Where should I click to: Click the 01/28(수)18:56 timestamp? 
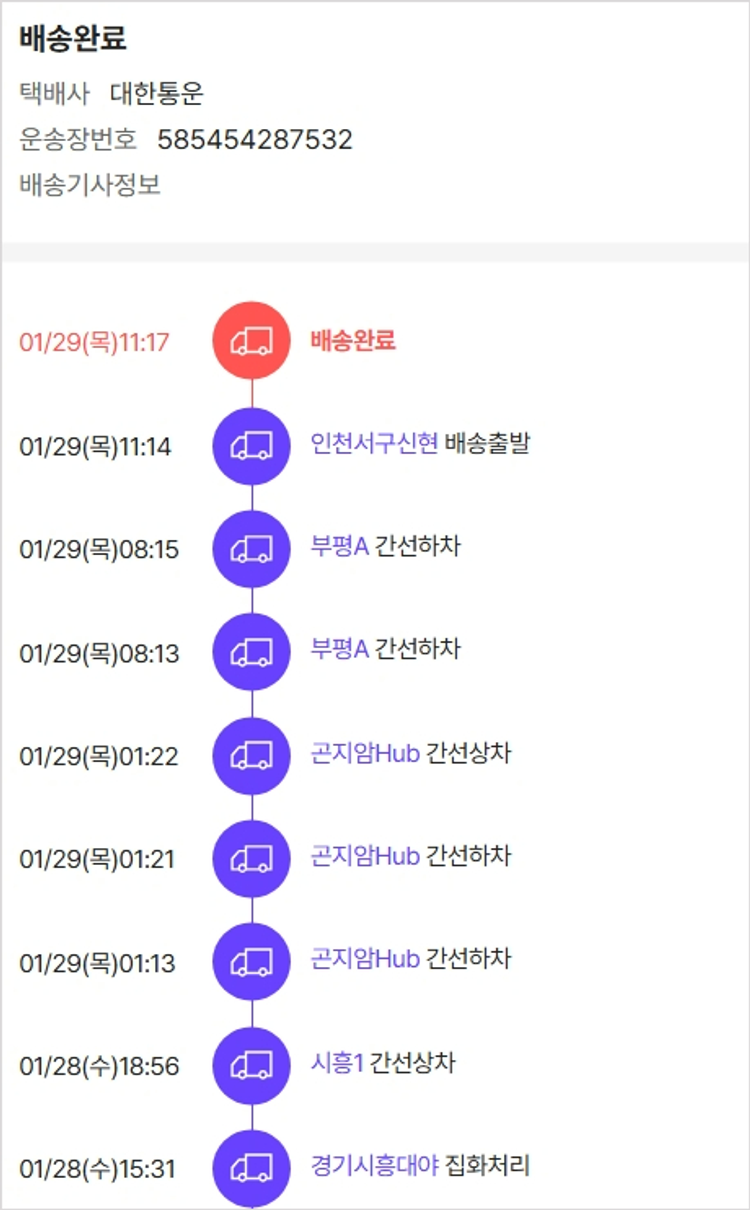tap(99, 1067)
